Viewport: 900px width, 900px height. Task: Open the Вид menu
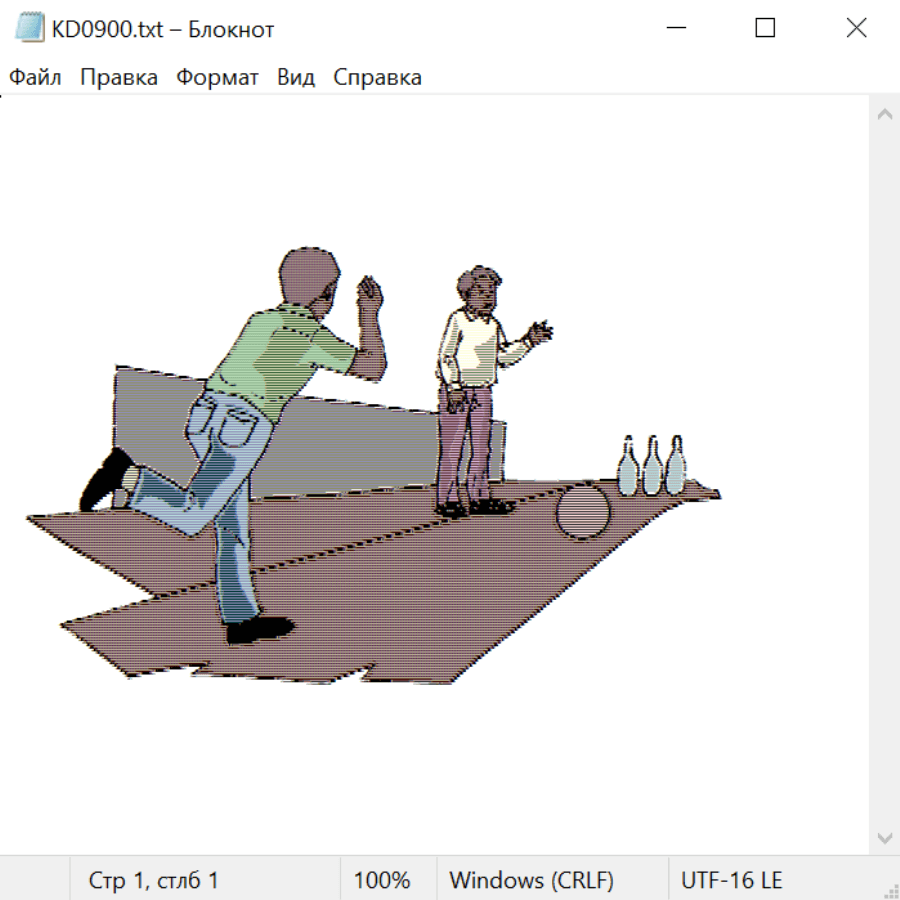coord(295,78)
